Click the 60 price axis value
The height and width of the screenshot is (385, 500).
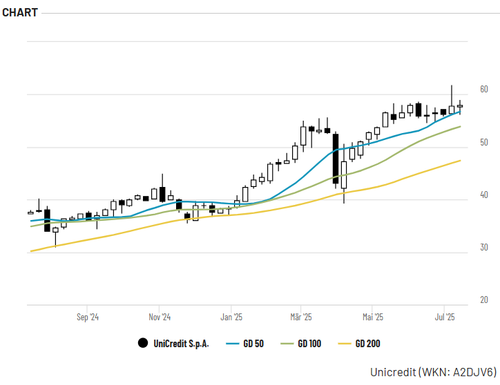pos(484,89)
